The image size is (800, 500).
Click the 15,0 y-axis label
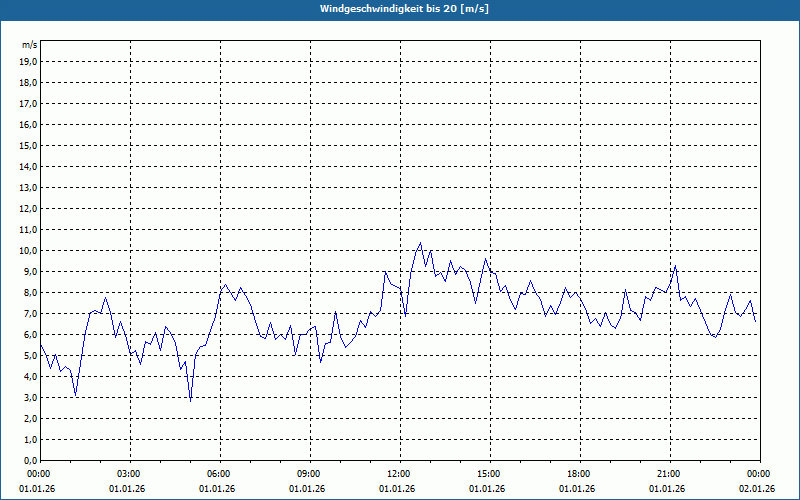tap(29, 146)
